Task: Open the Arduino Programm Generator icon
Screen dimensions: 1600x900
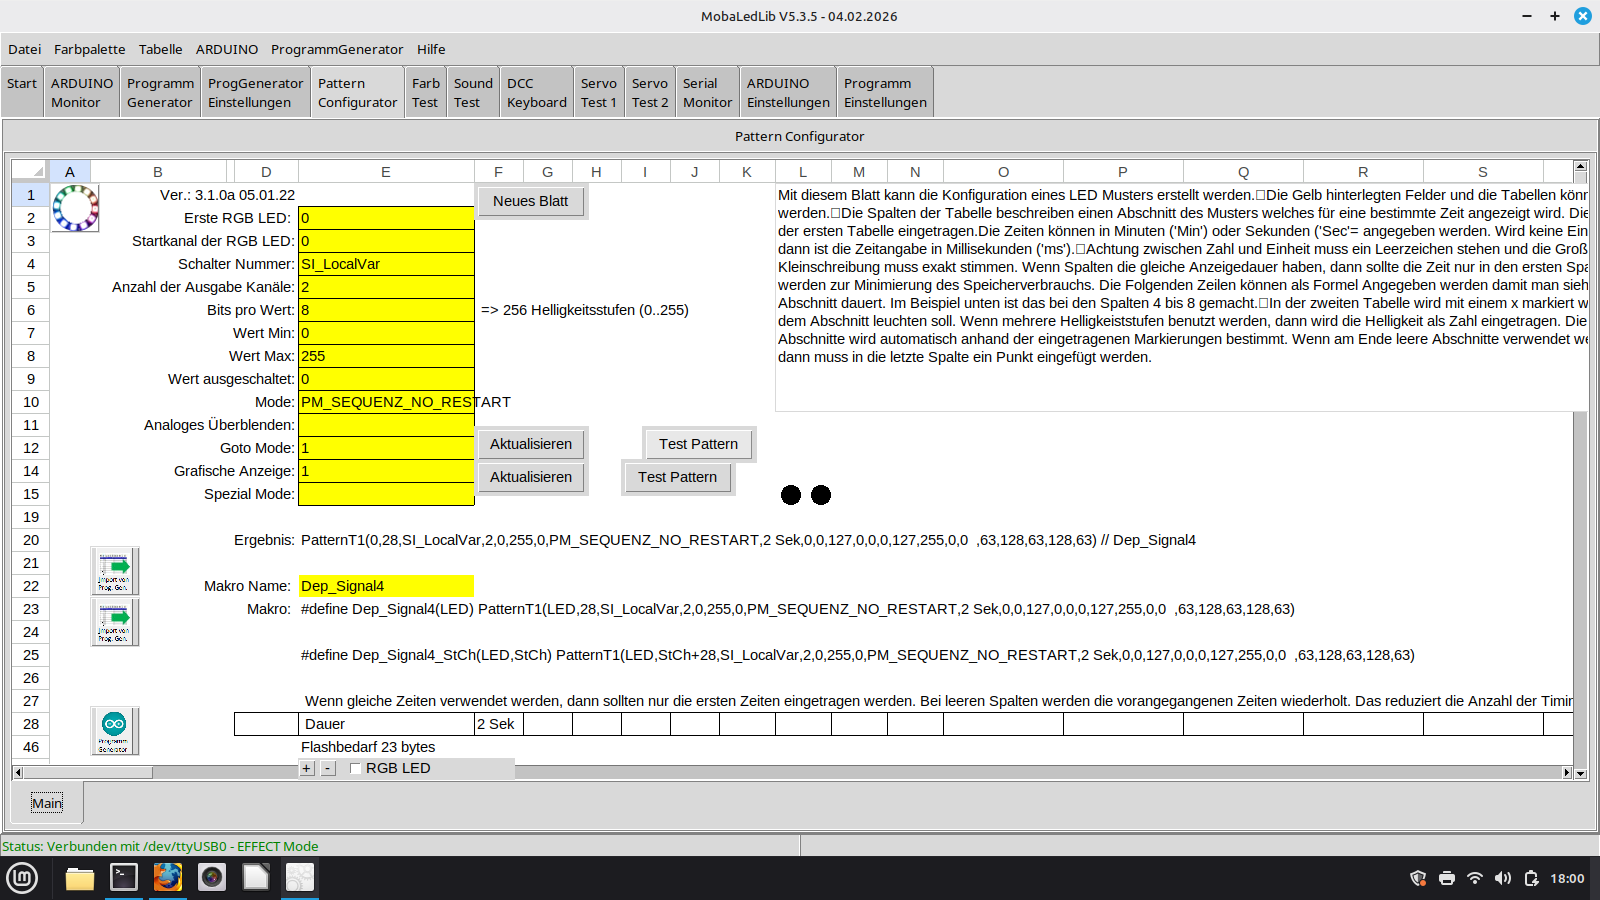Action: pos(114,731)
